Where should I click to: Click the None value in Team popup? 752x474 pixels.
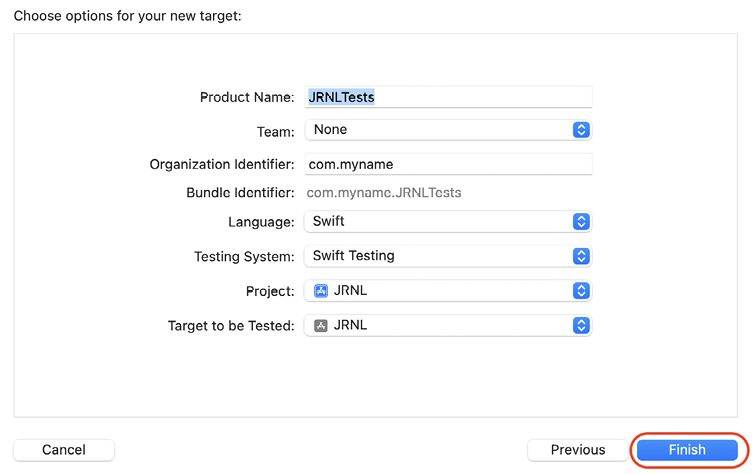point(330,130)
